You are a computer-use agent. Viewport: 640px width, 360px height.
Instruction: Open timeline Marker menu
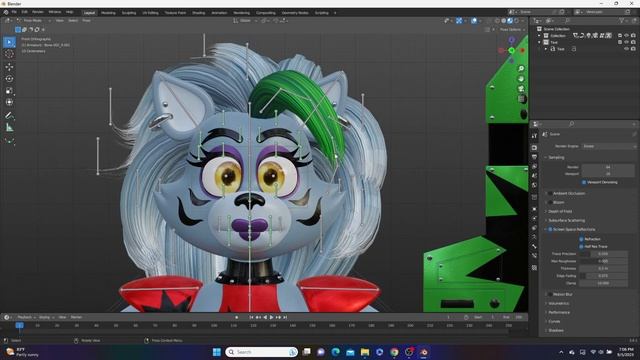76,317
